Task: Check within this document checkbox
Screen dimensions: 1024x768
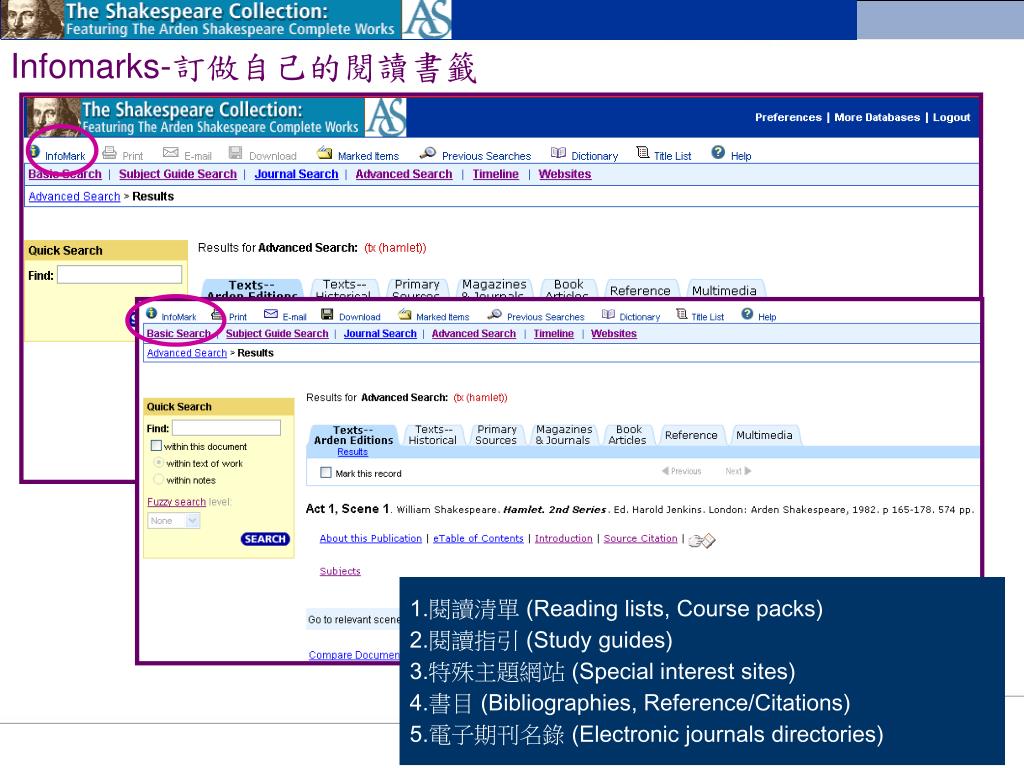Action: click(x=156, y=445)
